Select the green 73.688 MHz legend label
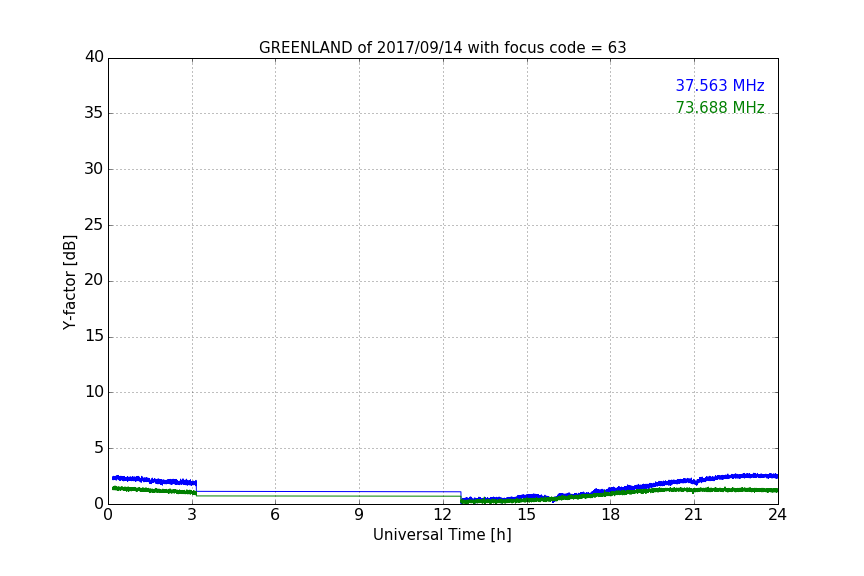The width and height of the screenshot is (864, 576). (x=720, y=107)
